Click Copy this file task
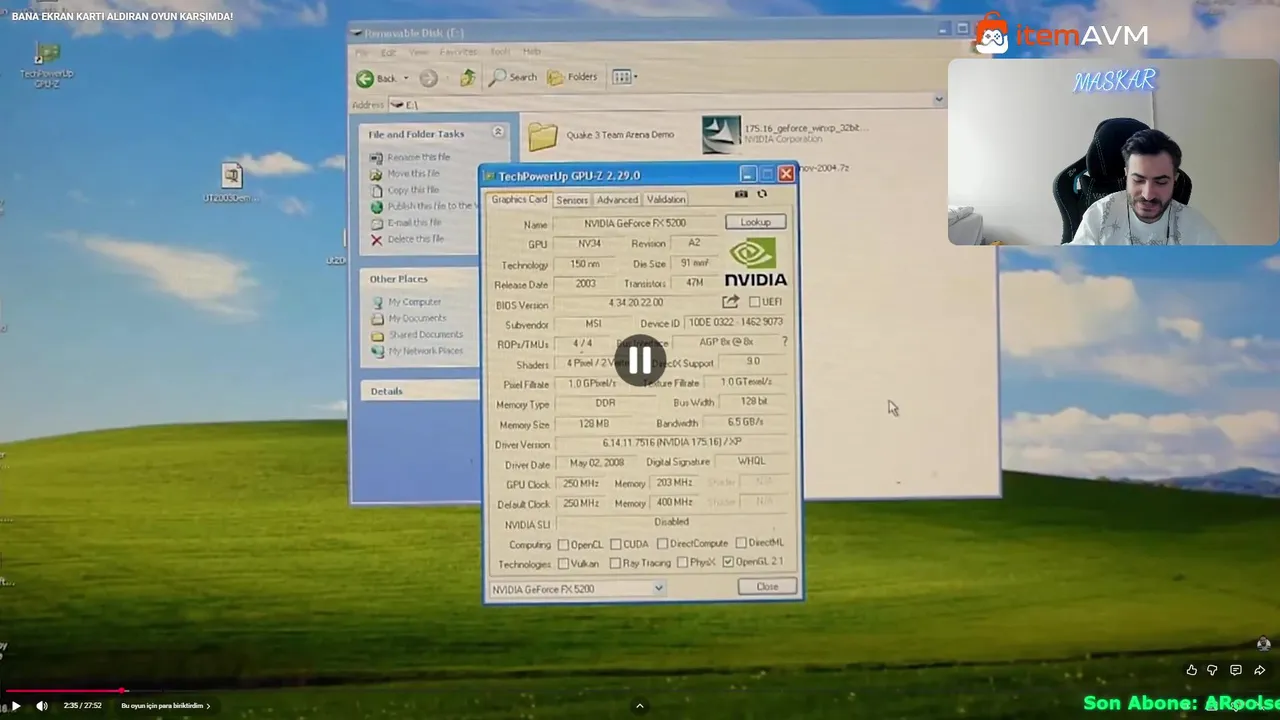The width and height of the screenshot is (1280, 720). point(404,190)
